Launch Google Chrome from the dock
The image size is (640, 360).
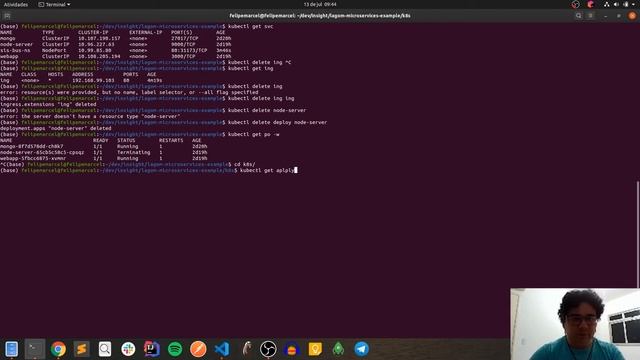[x=58, y=349]
